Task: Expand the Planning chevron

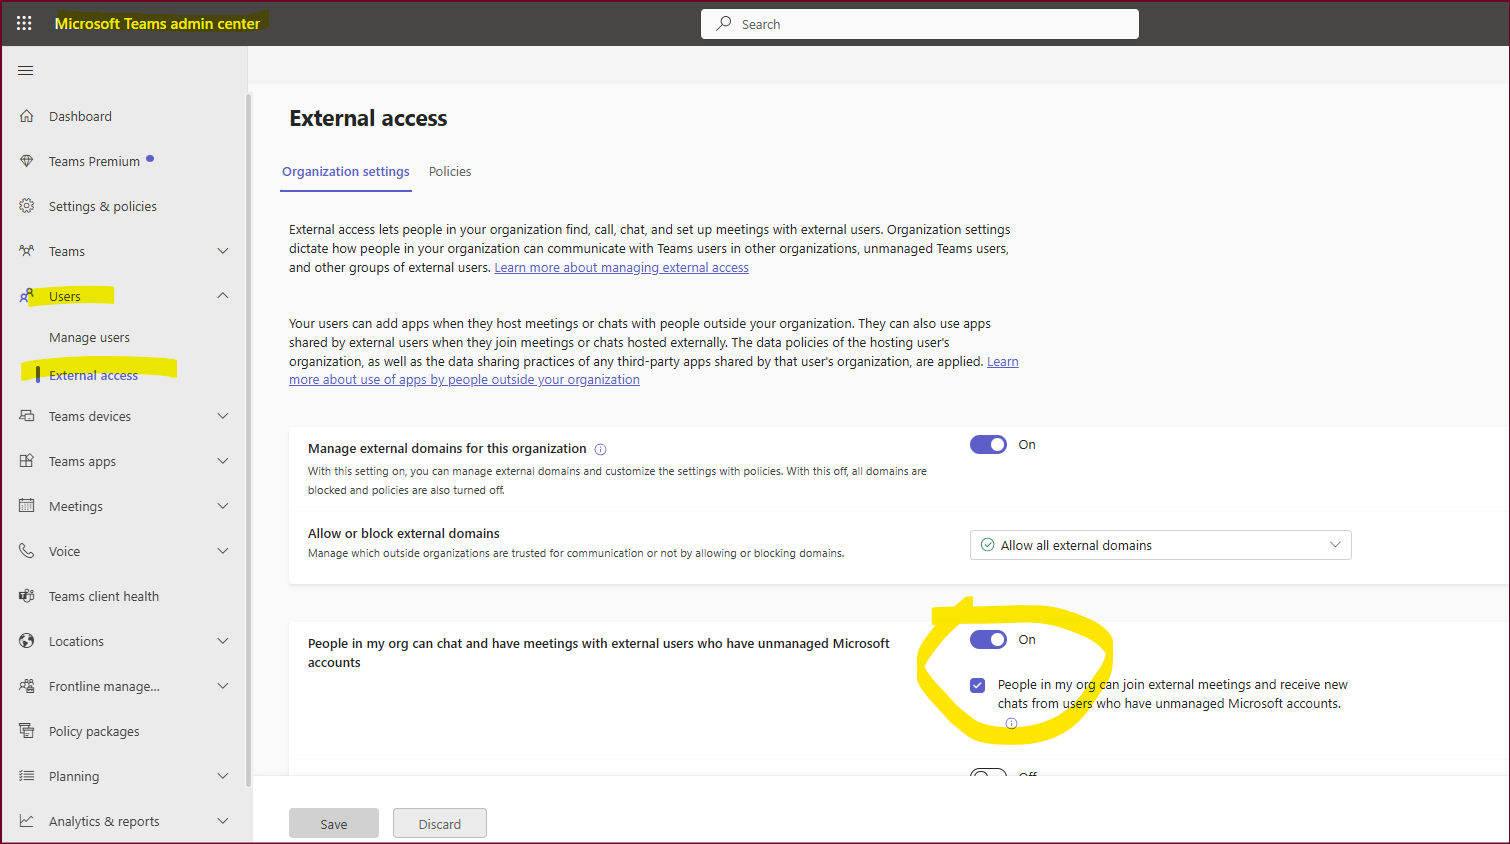Action: 223,776
